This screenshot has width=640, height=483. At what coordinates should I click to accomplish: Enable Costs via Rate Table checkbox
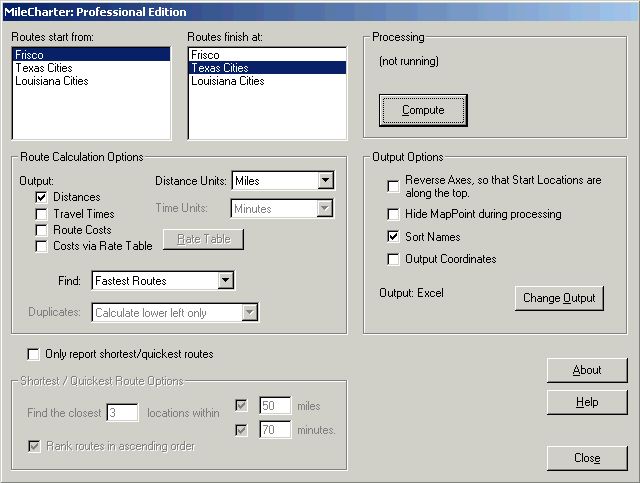click(x=41, y=246)
